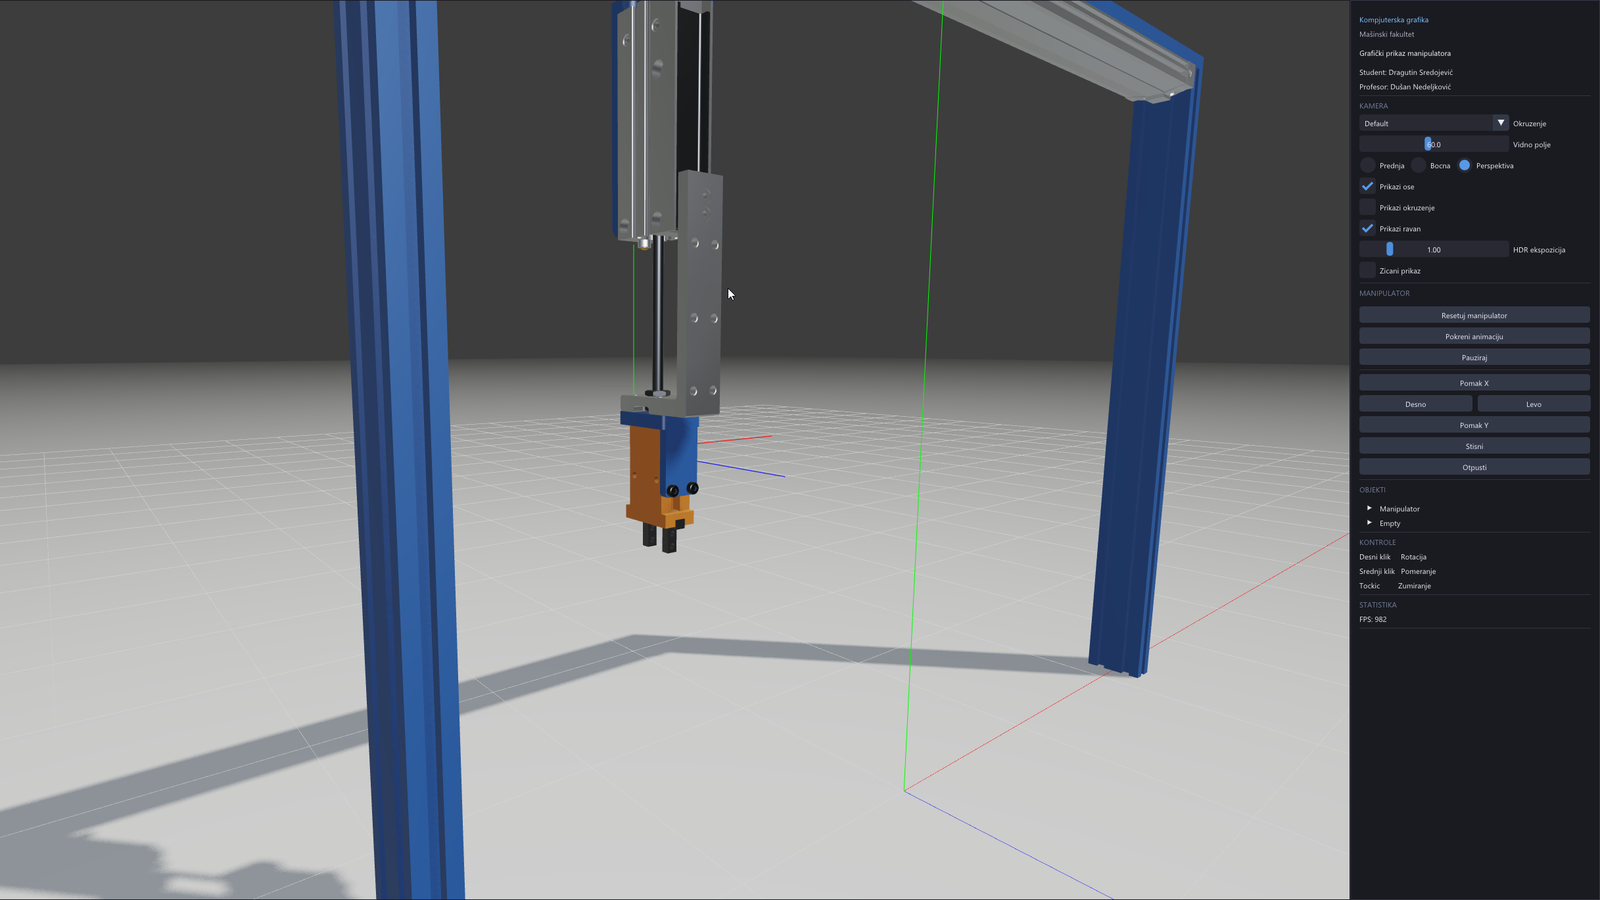The height and width of the screenshot is (900, 1600).
Task: Select the Bocna camera view
Action: click(x=1418, y=165)
